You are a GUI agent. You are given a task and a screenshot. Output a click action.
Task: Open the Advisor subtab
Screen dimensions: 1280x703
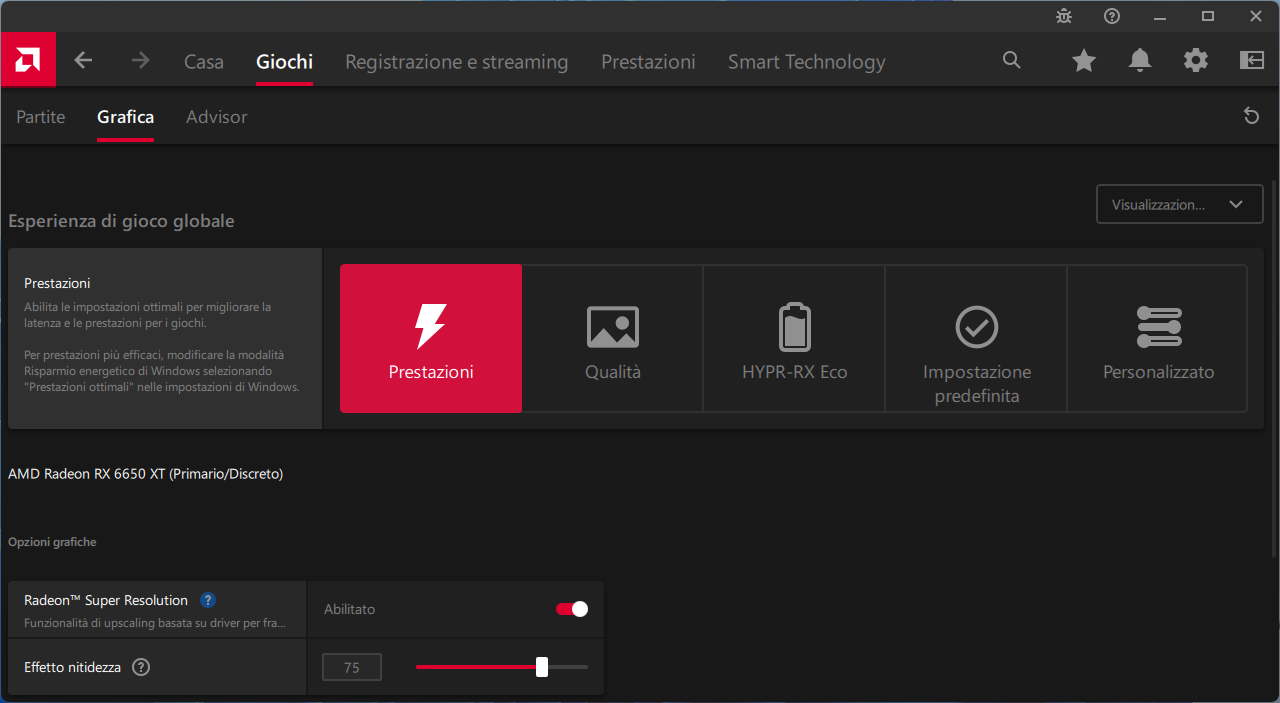217,117
